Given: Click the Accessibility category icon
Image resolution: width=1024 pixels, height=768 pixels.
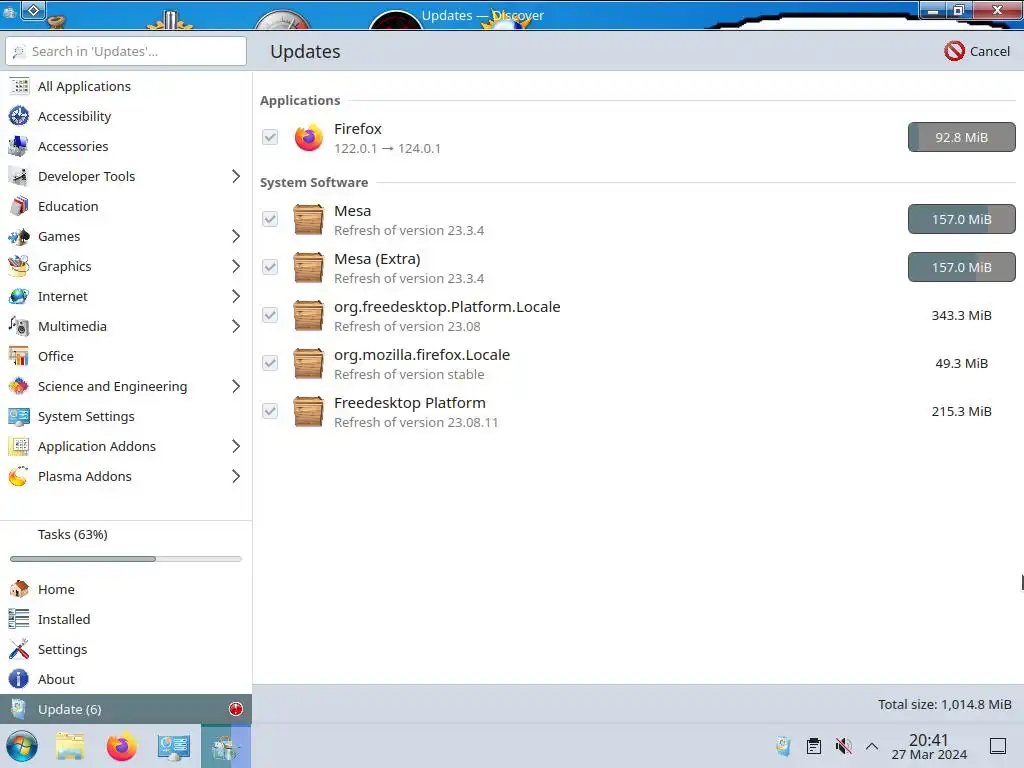Looking at the screenshot, I should click(19, 116).
